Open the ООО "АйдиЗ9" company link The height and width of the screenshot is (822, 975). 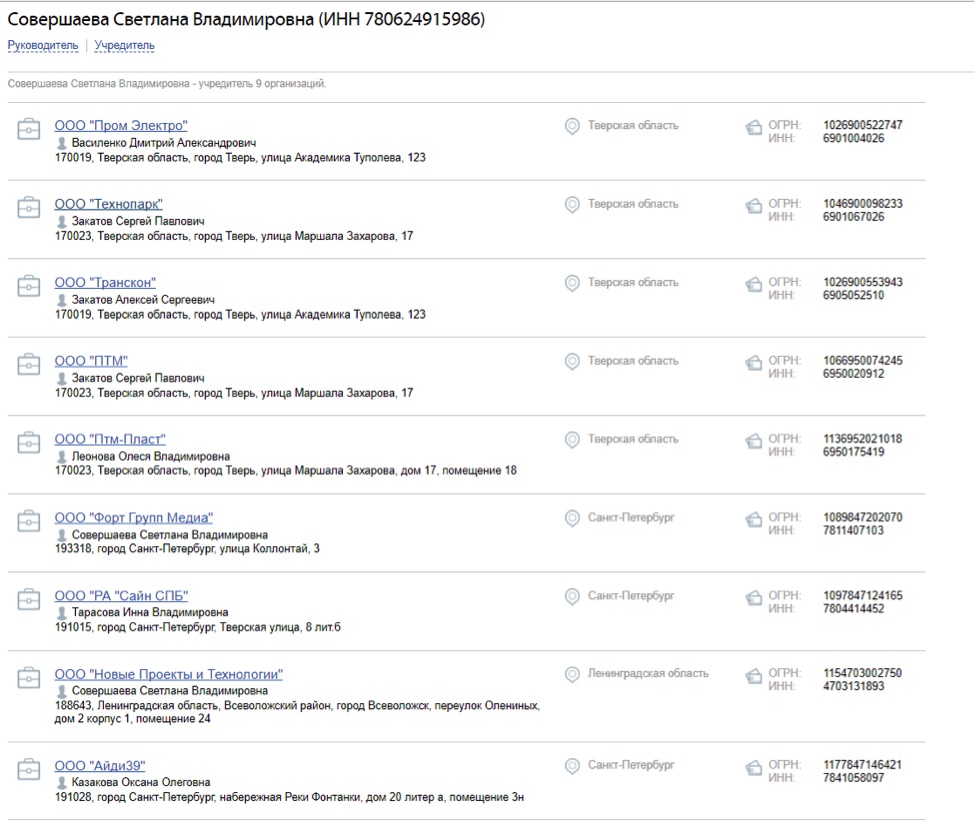100,766
